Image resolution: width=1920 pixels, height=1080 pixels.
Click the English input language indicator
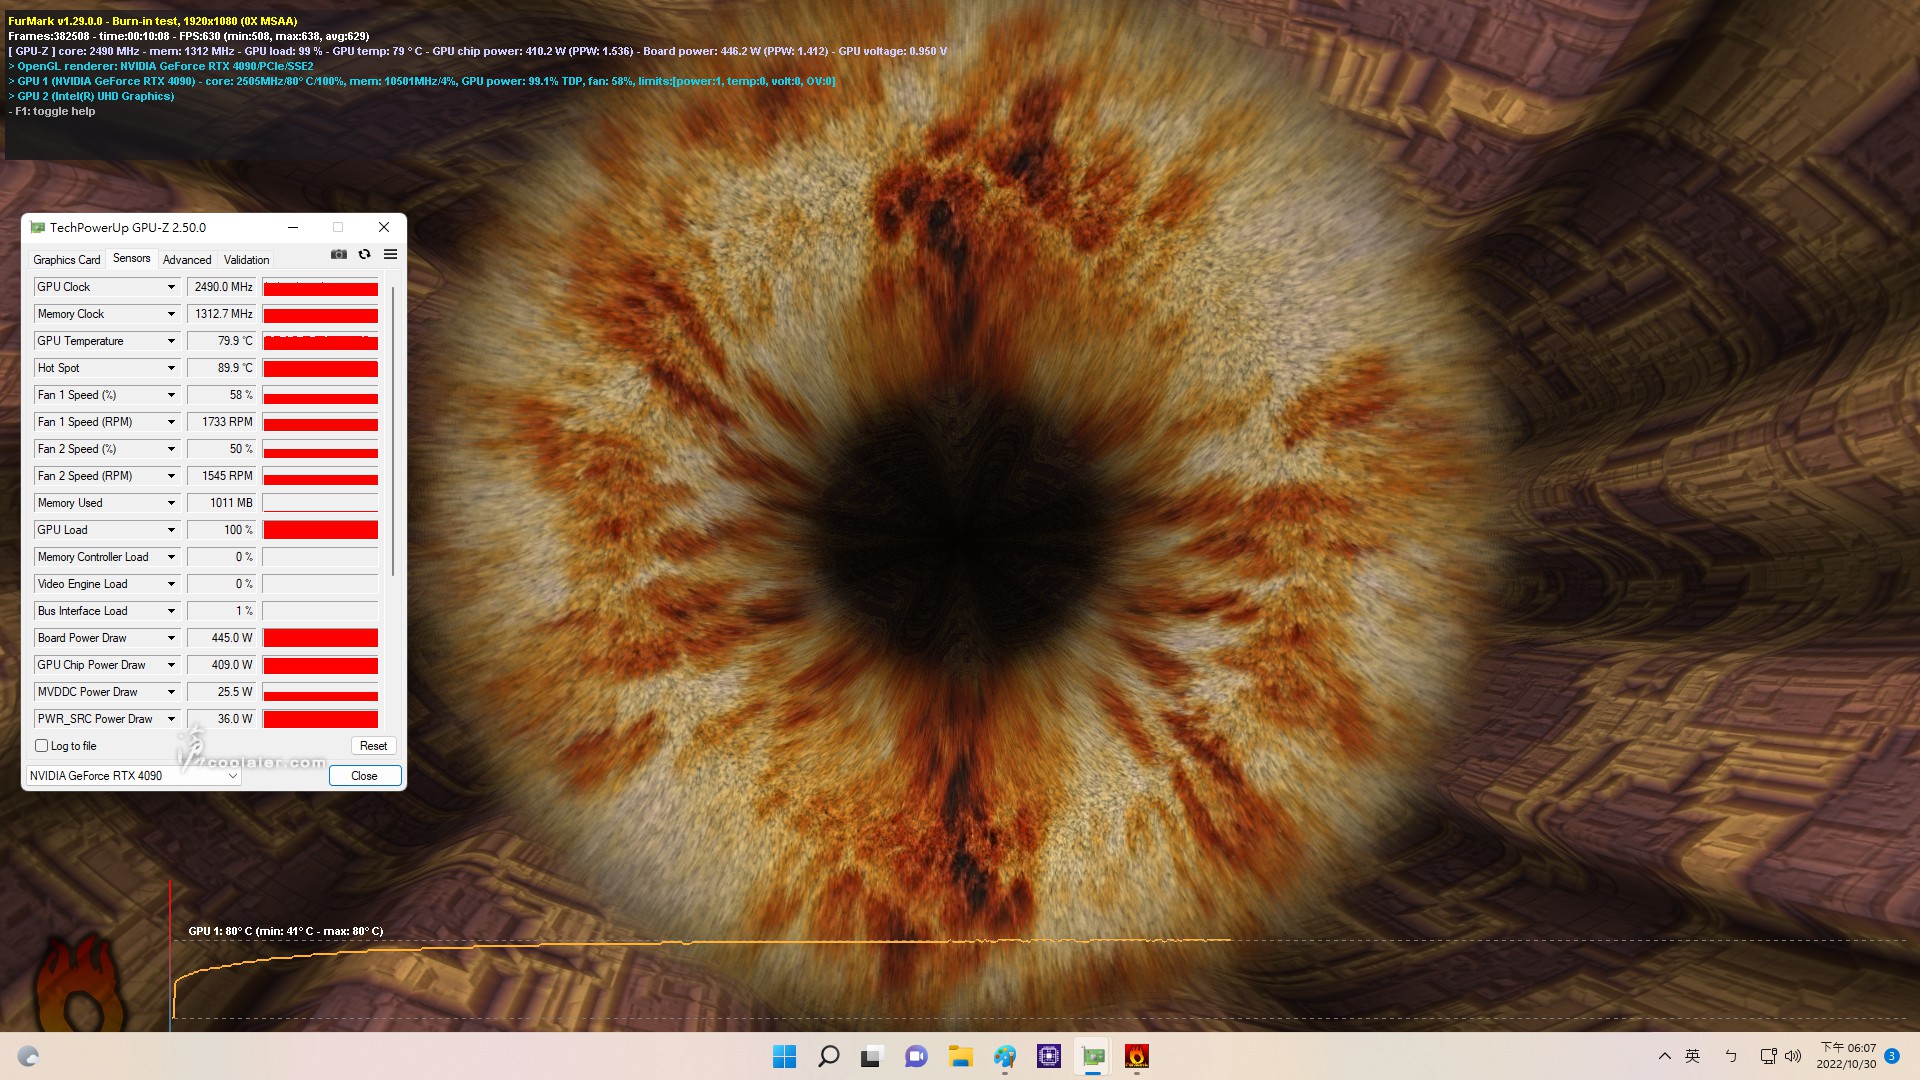1692,1056
